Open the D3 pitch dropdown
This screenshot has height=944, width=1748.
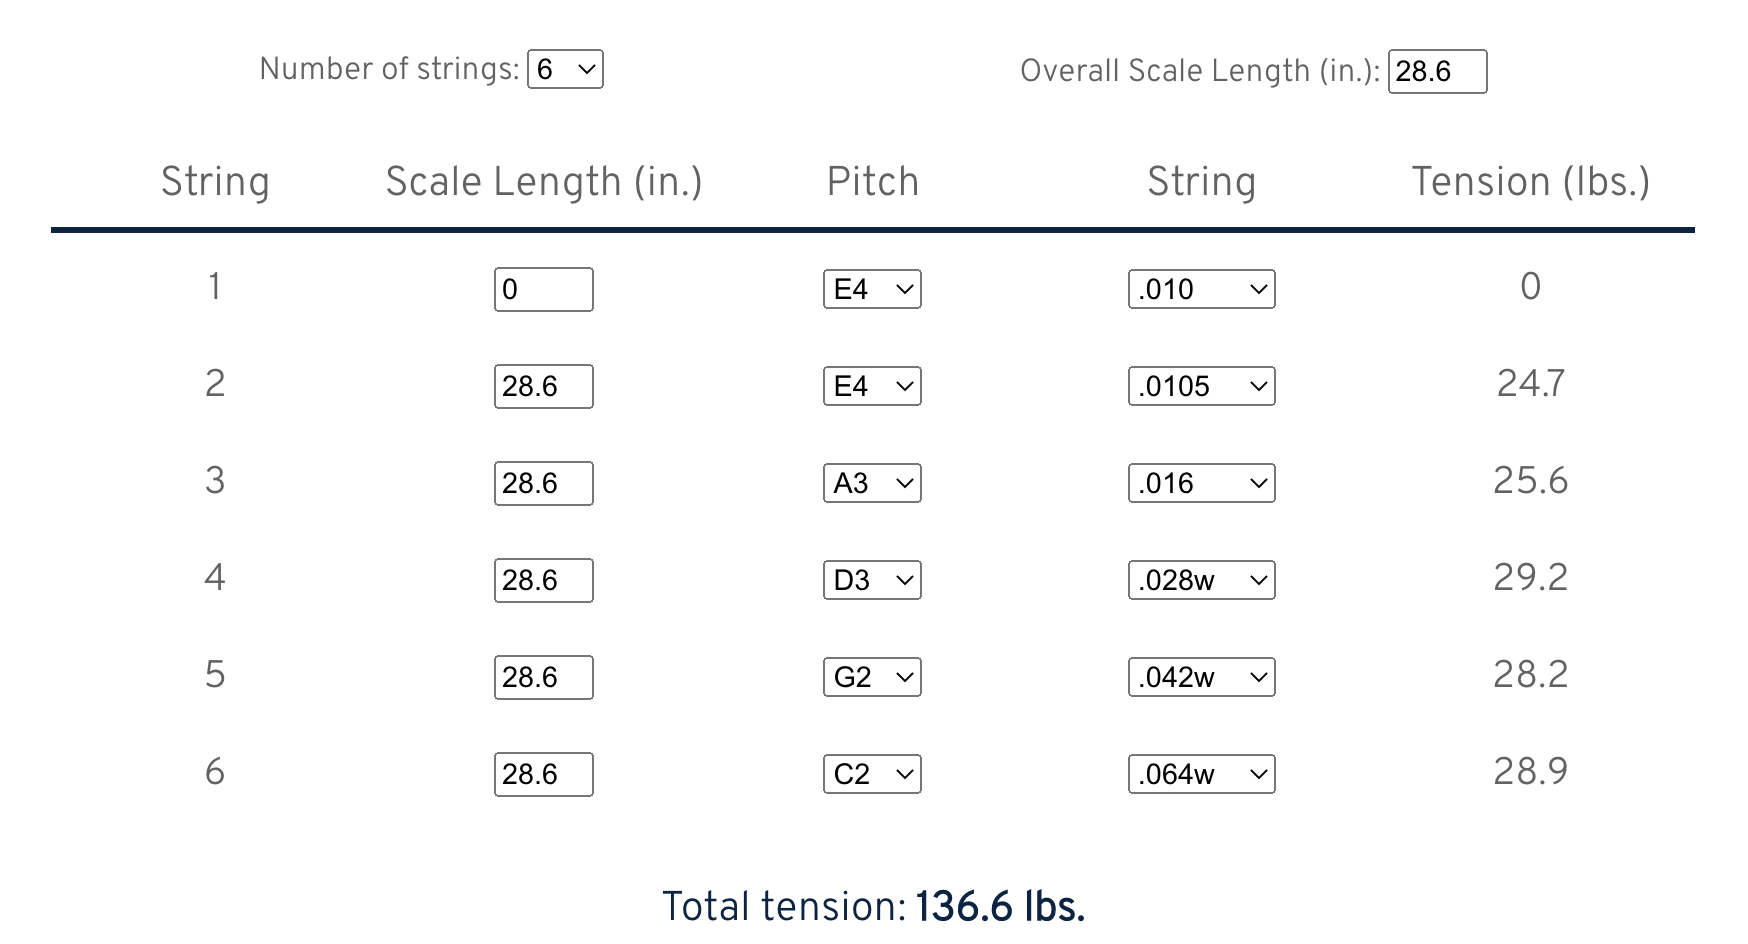872,580
